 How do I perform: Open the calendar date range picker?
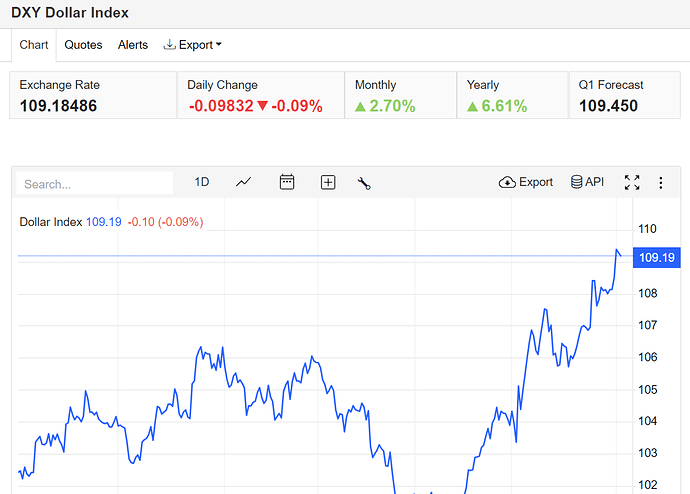287,182
